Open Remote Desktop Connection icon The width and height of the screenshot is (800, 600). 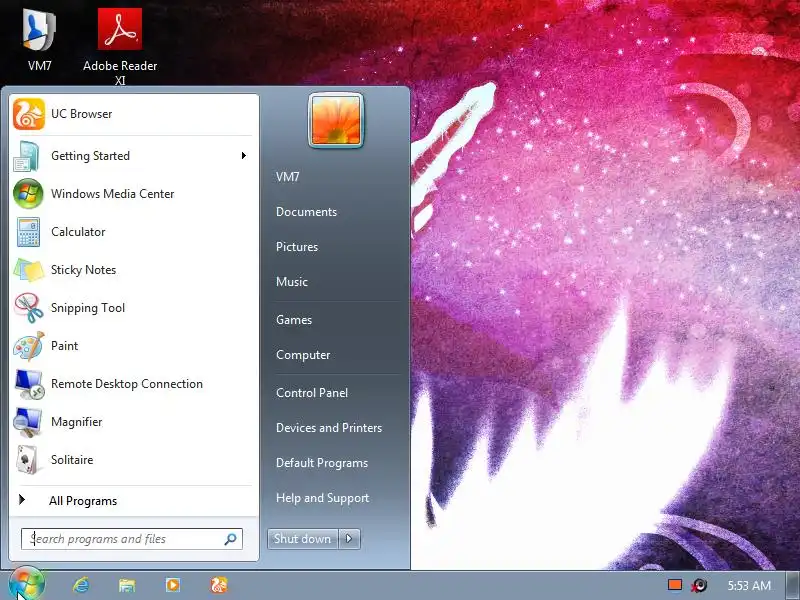coord(29,384)
